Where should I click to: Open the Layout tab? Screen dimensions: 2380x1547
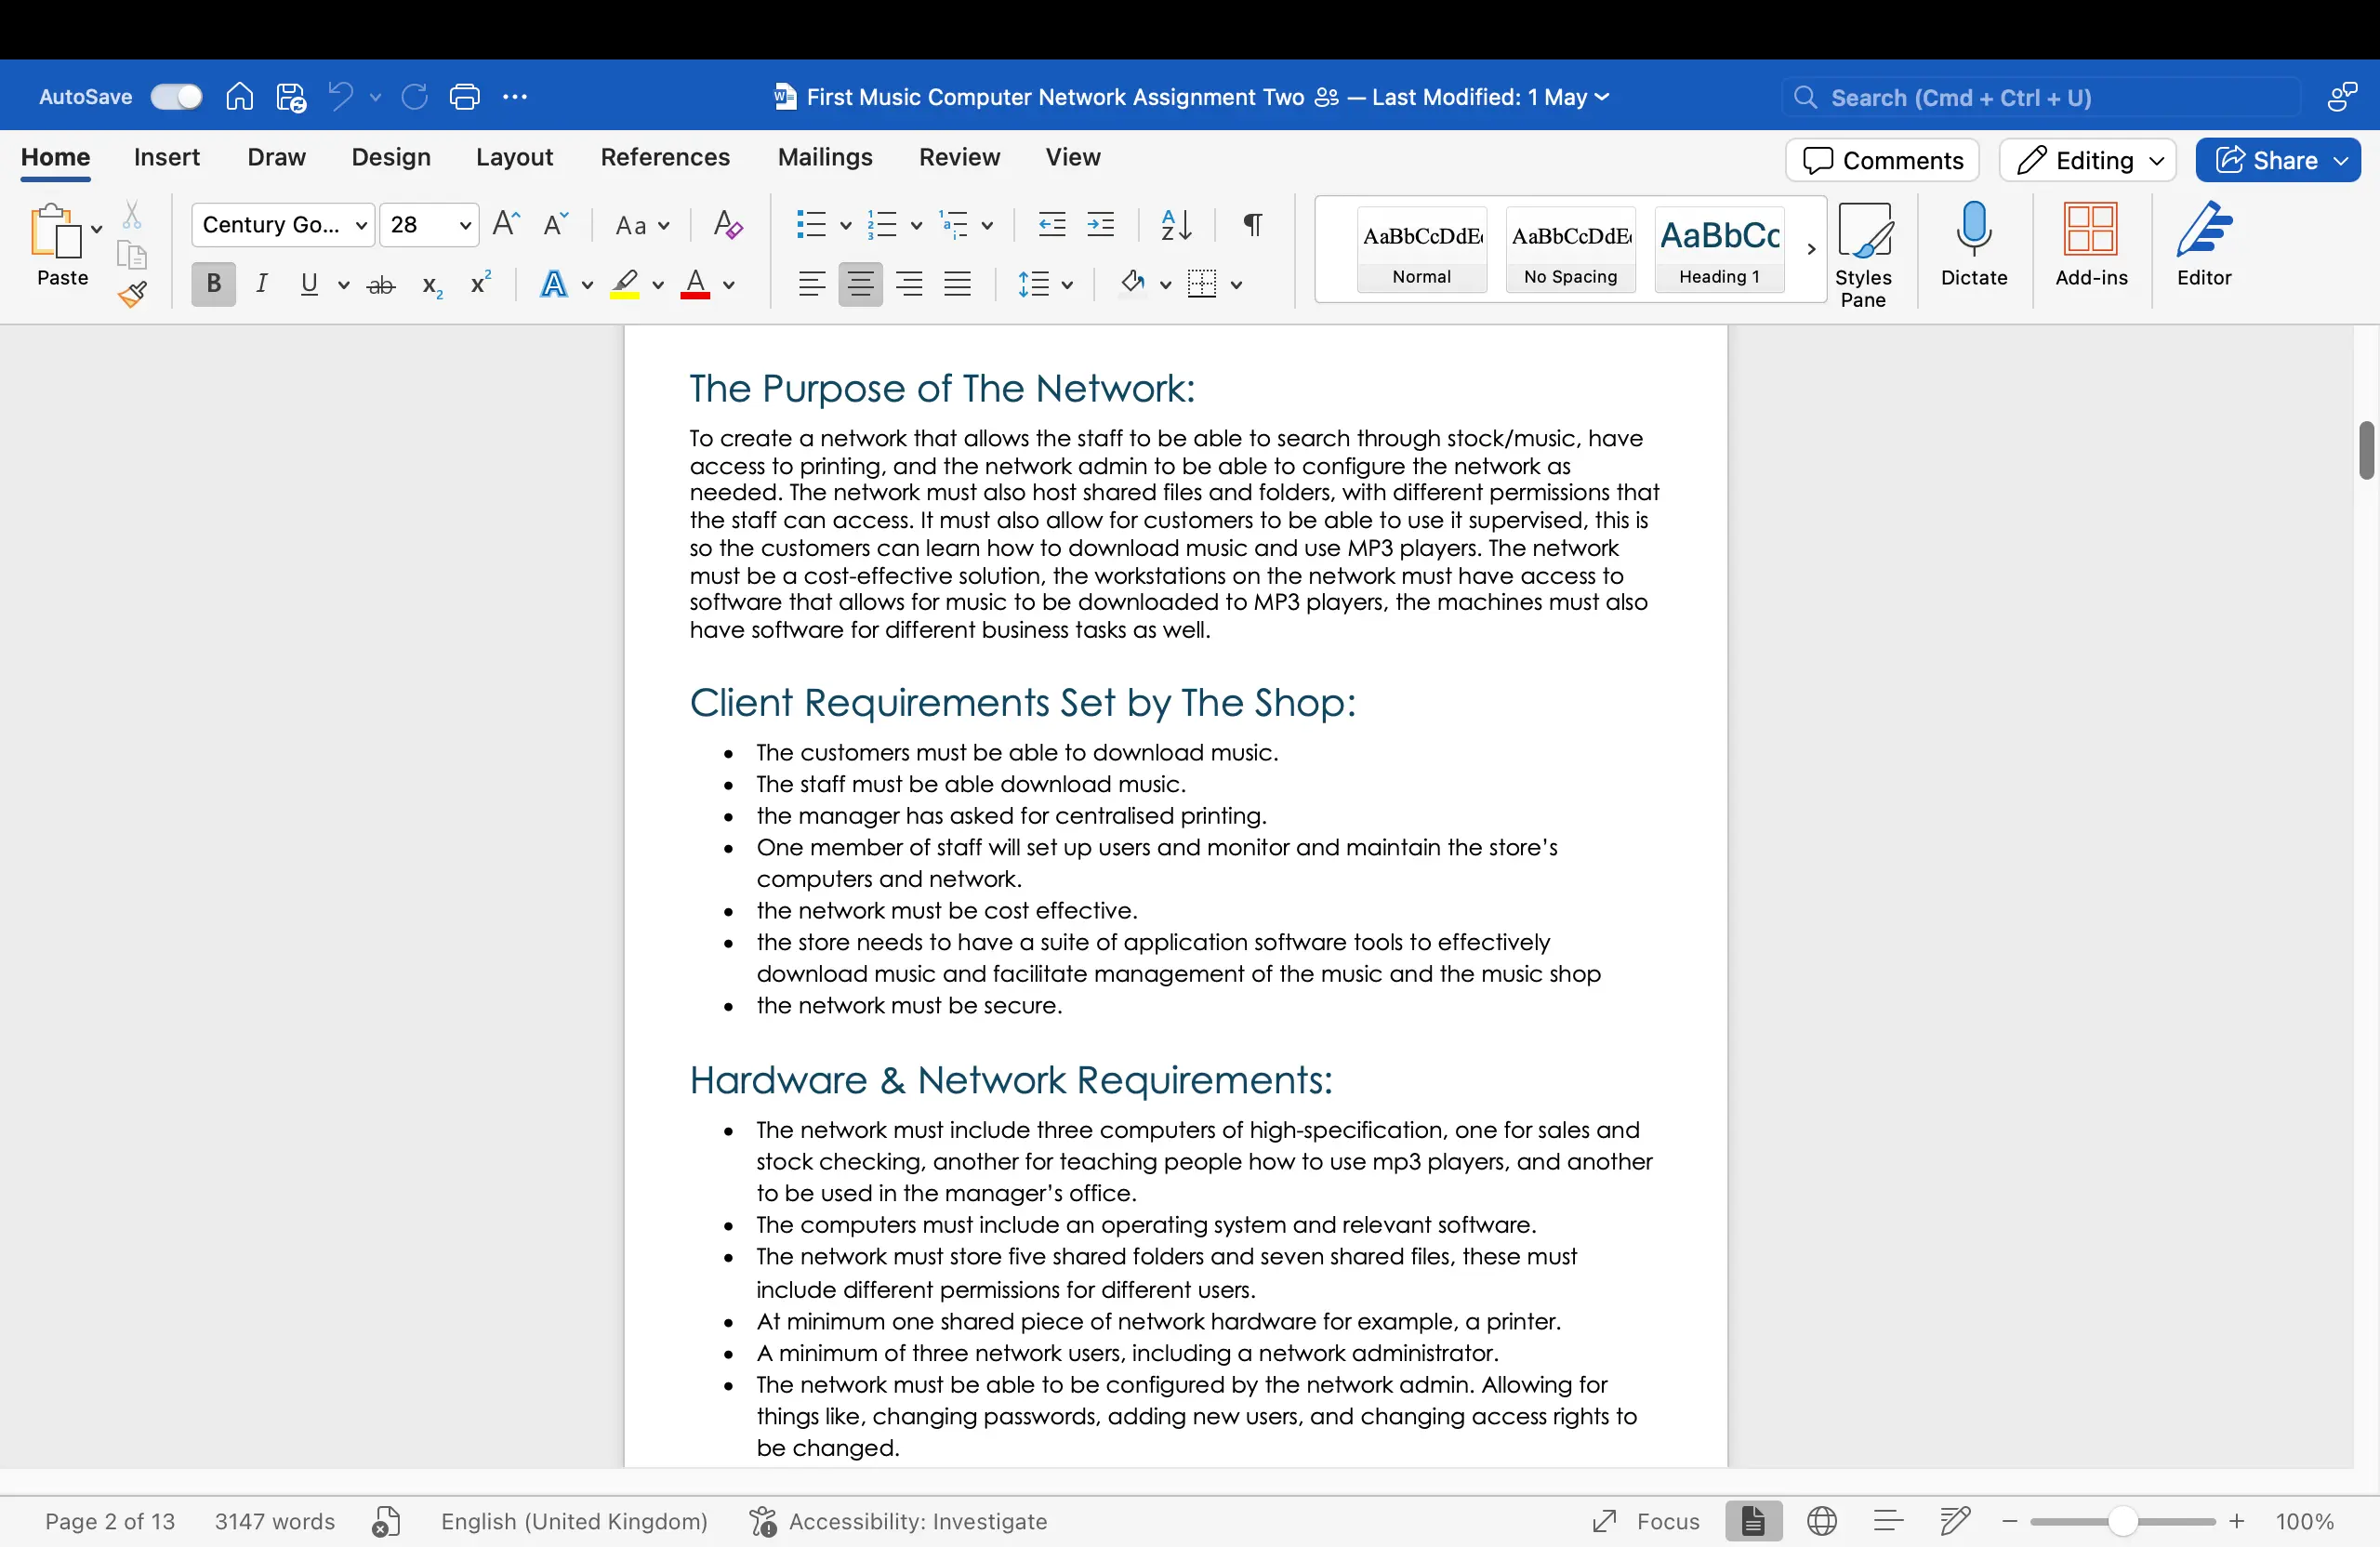[514, 158]
